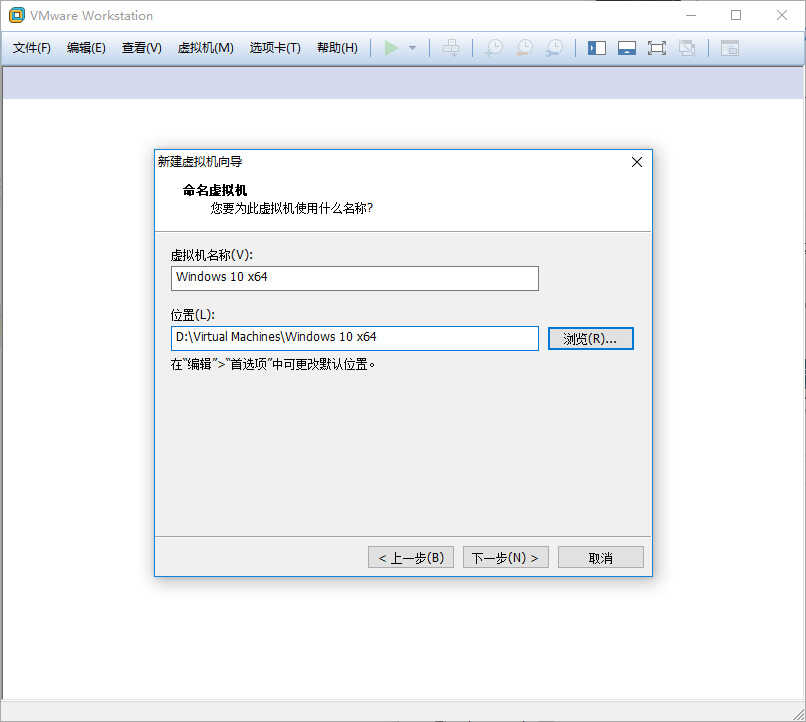Proceed with the 下一步(N) button

(x=506, y=558)
